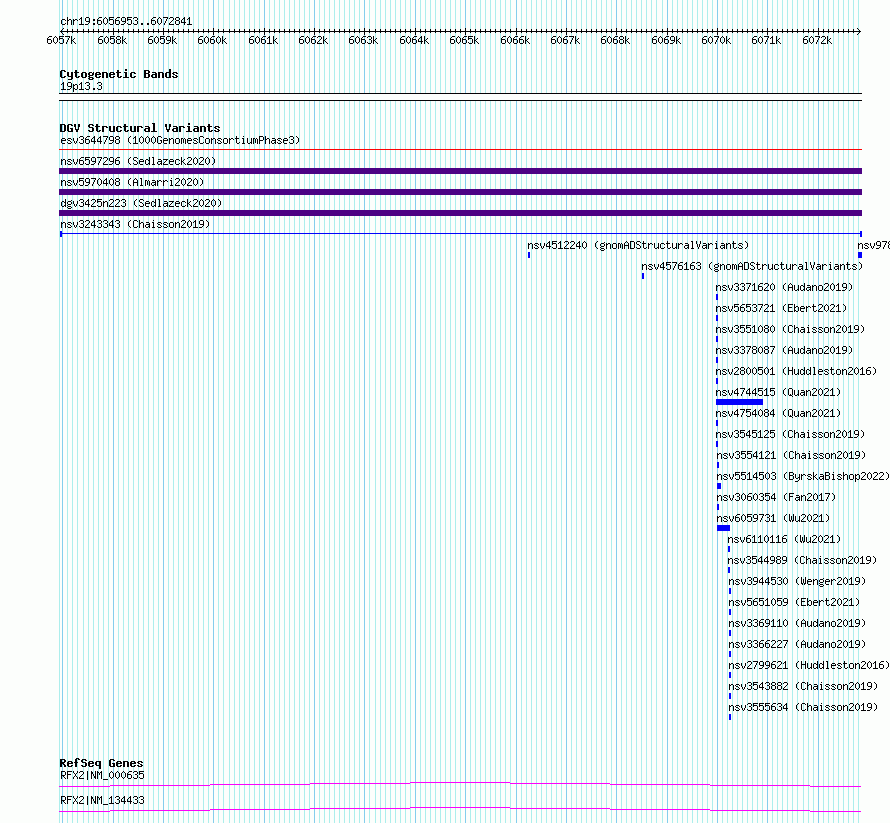The height and width of the screenshot is (823, 890).
Task: Open the esv3644798 1000GenomesConsortiumPhase3 variant label
Action: 180,140
